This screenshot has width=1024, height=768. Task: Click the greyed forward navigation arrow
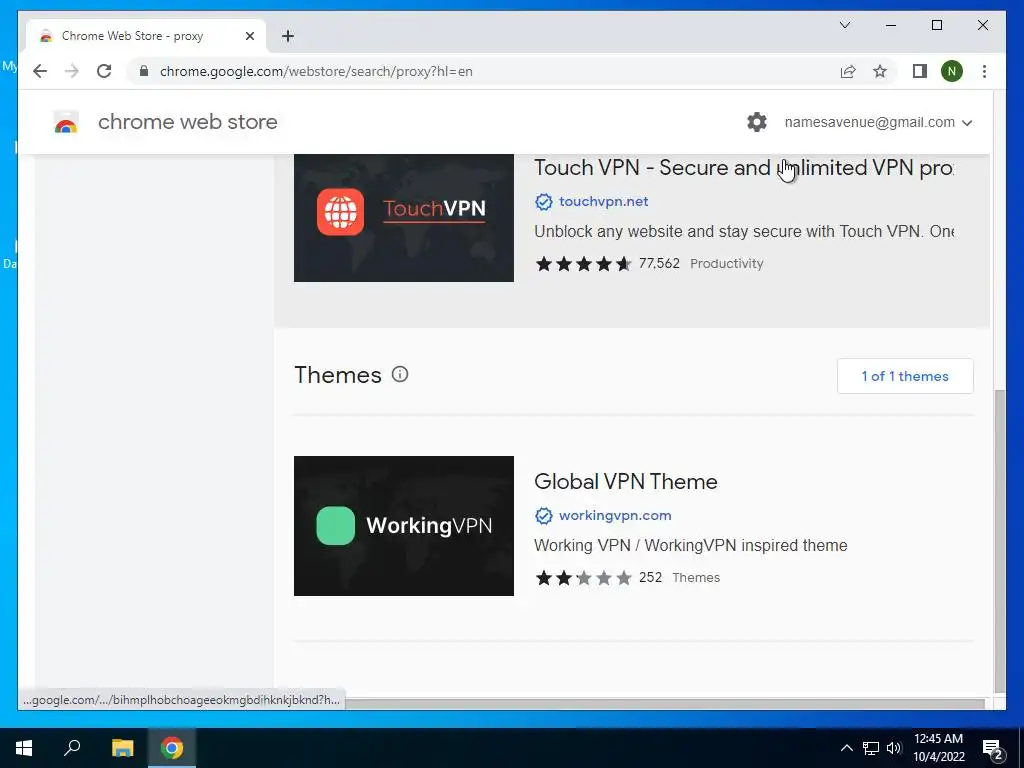(x=72, y=71)
